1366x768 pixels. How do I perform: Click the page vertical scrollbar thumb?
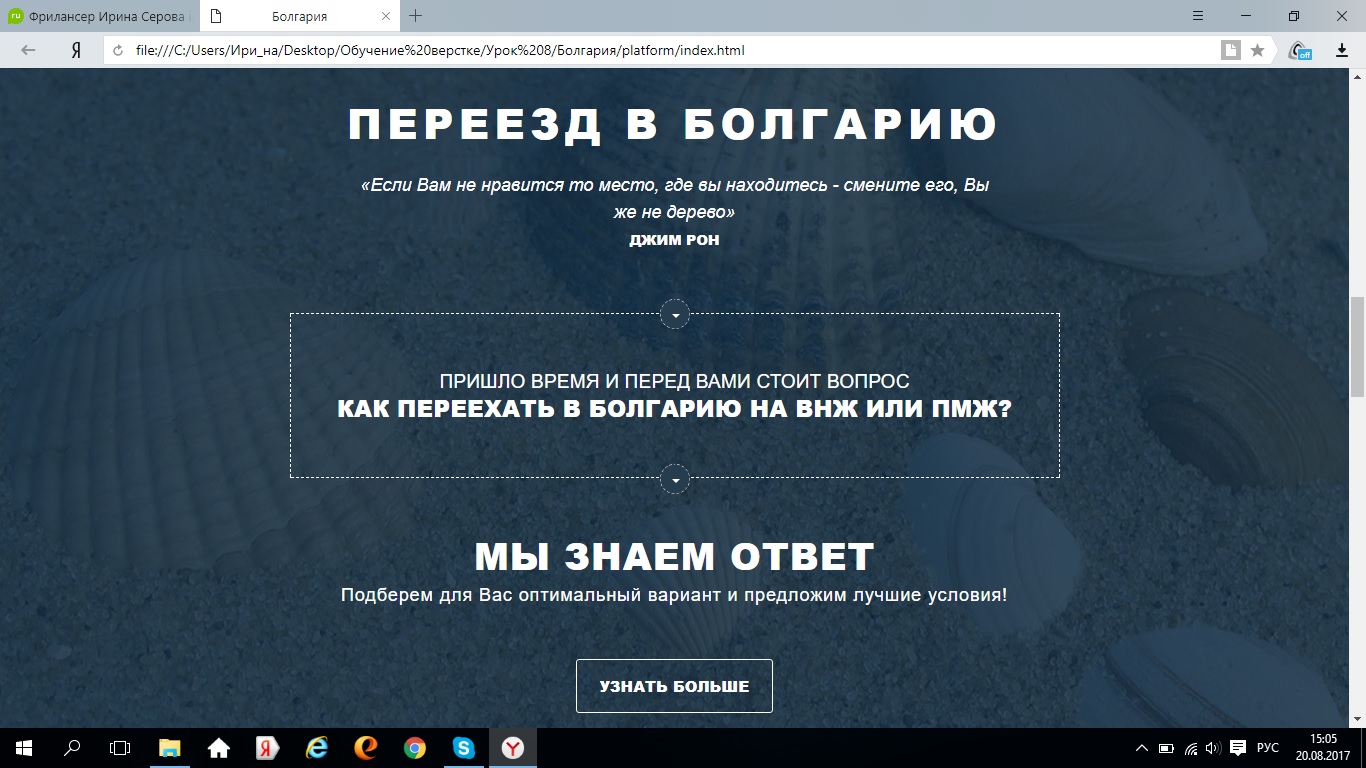pos(1357,347)
